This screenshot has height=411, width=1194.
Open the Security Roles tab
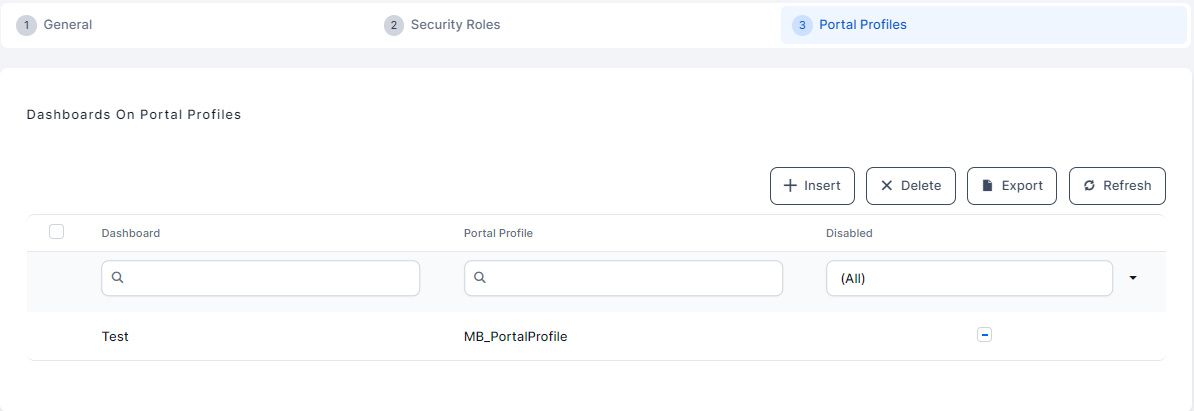coord(455,25)
